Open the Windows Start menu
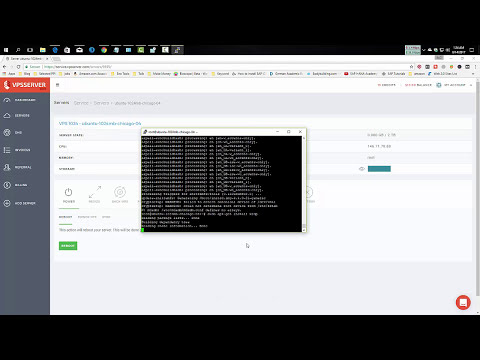The height and width of the screenshot is (360, 480). coord(6,50)
